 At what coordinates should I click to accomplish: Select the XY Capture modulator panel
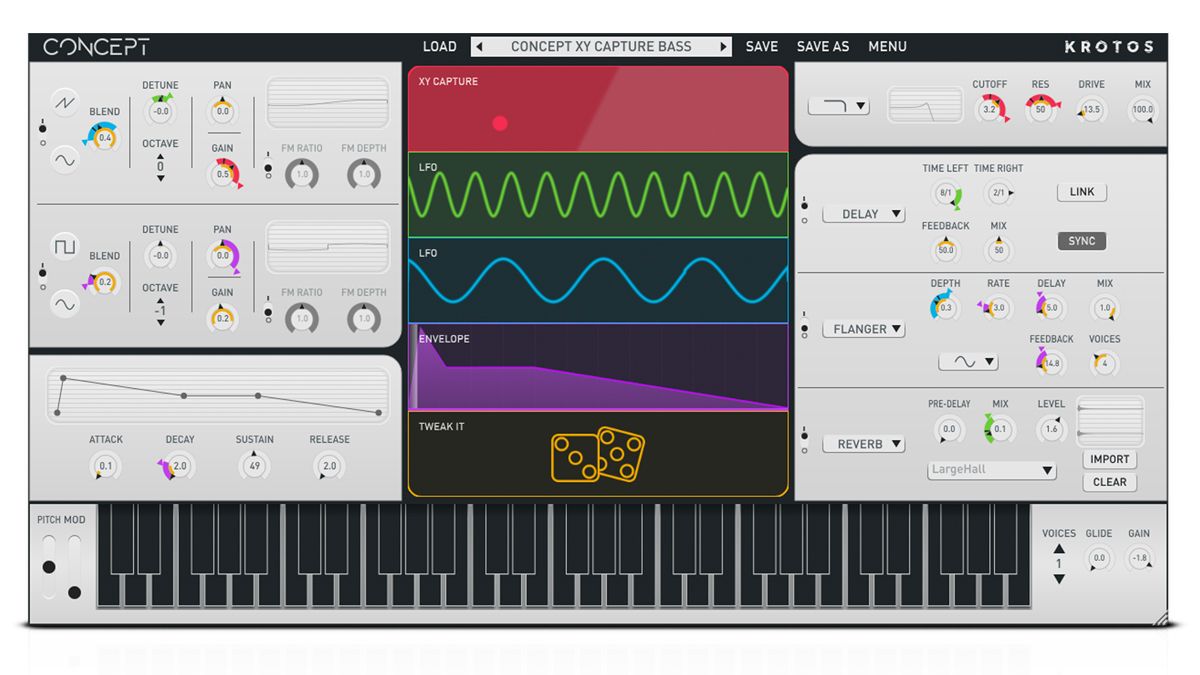[598, 109]
